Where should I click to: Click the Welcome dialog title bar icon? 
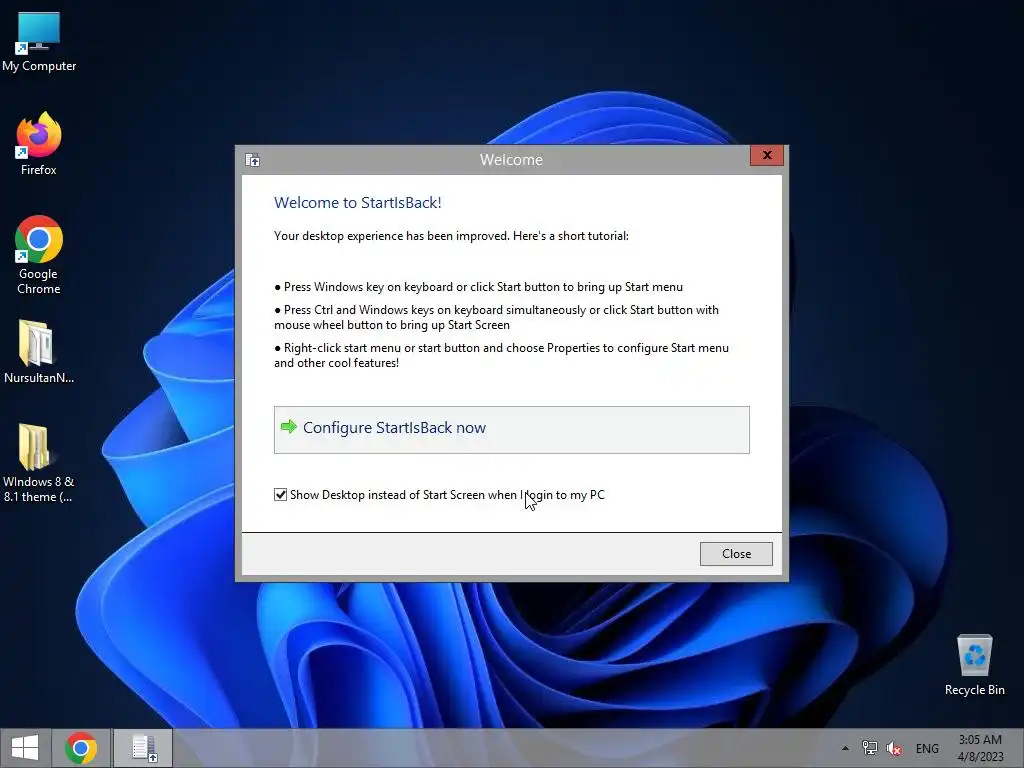pos(253,160)
